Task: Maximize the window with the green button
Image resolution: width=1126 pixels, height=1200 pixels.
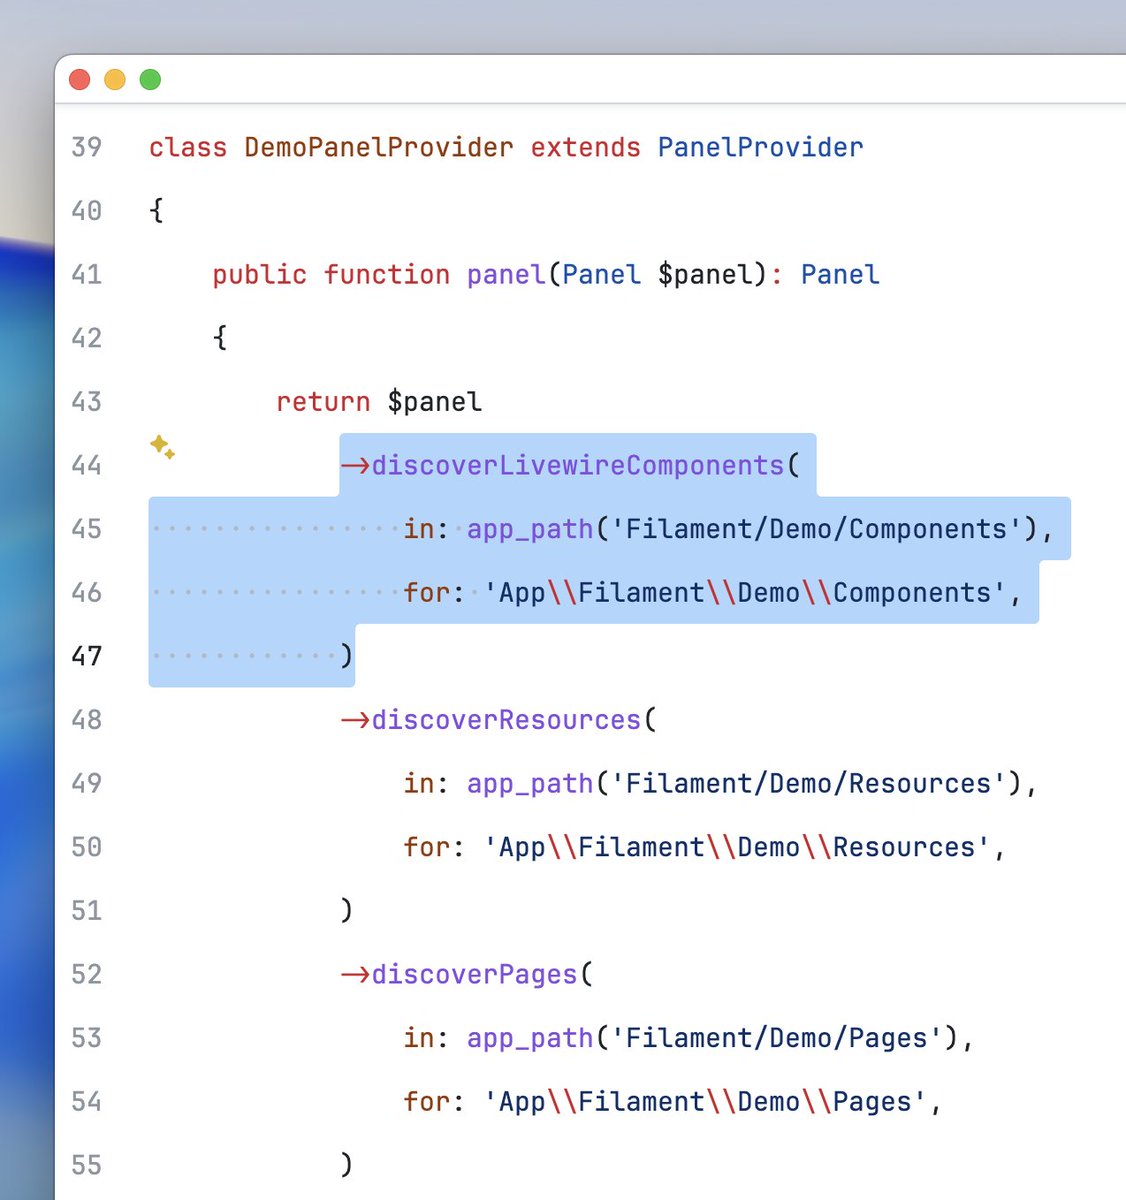Action: (150, 79)
